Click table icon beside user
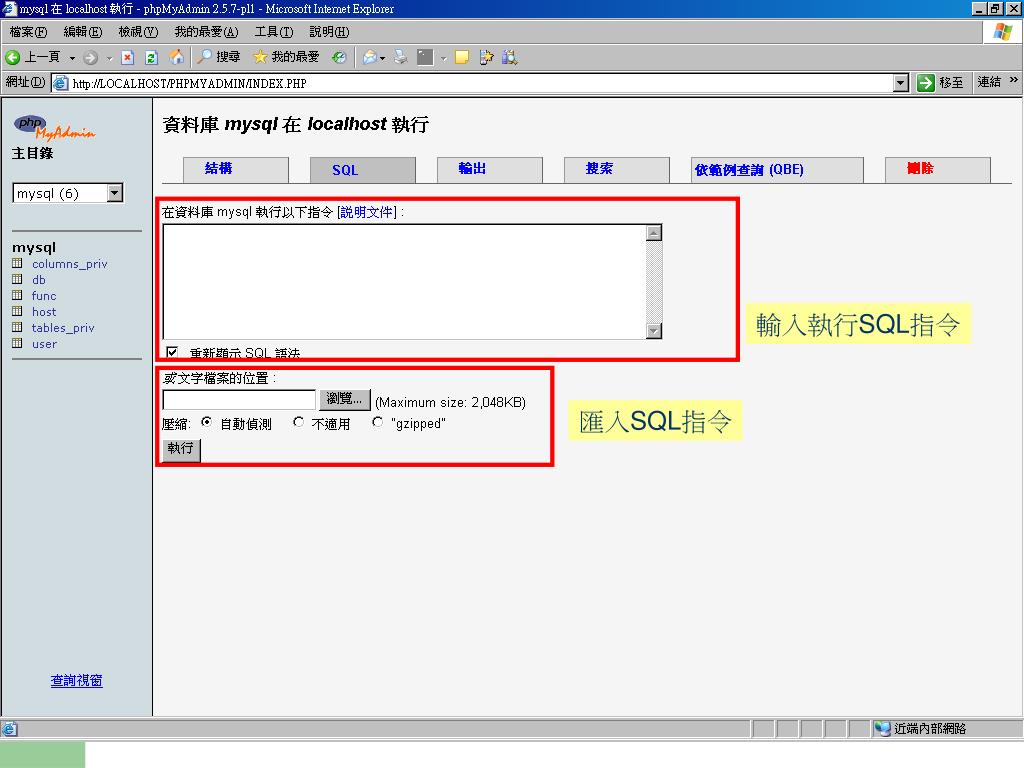The height and width of the screenshot is (768, 1024). (x=18, y=344)
